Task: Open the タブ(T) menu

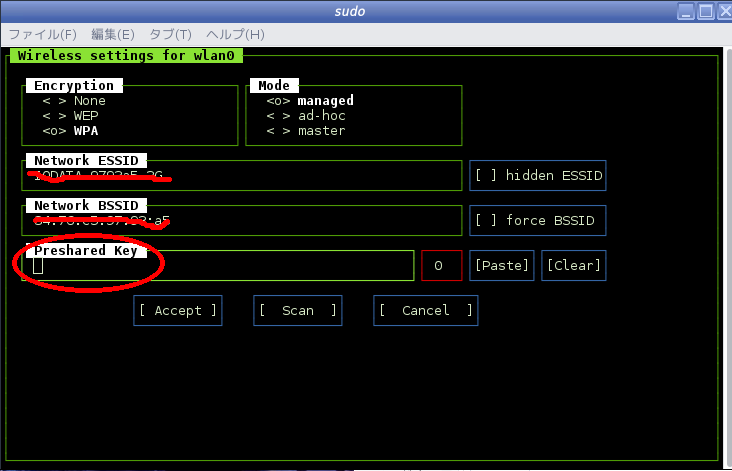Action: [x=170, y=35]
